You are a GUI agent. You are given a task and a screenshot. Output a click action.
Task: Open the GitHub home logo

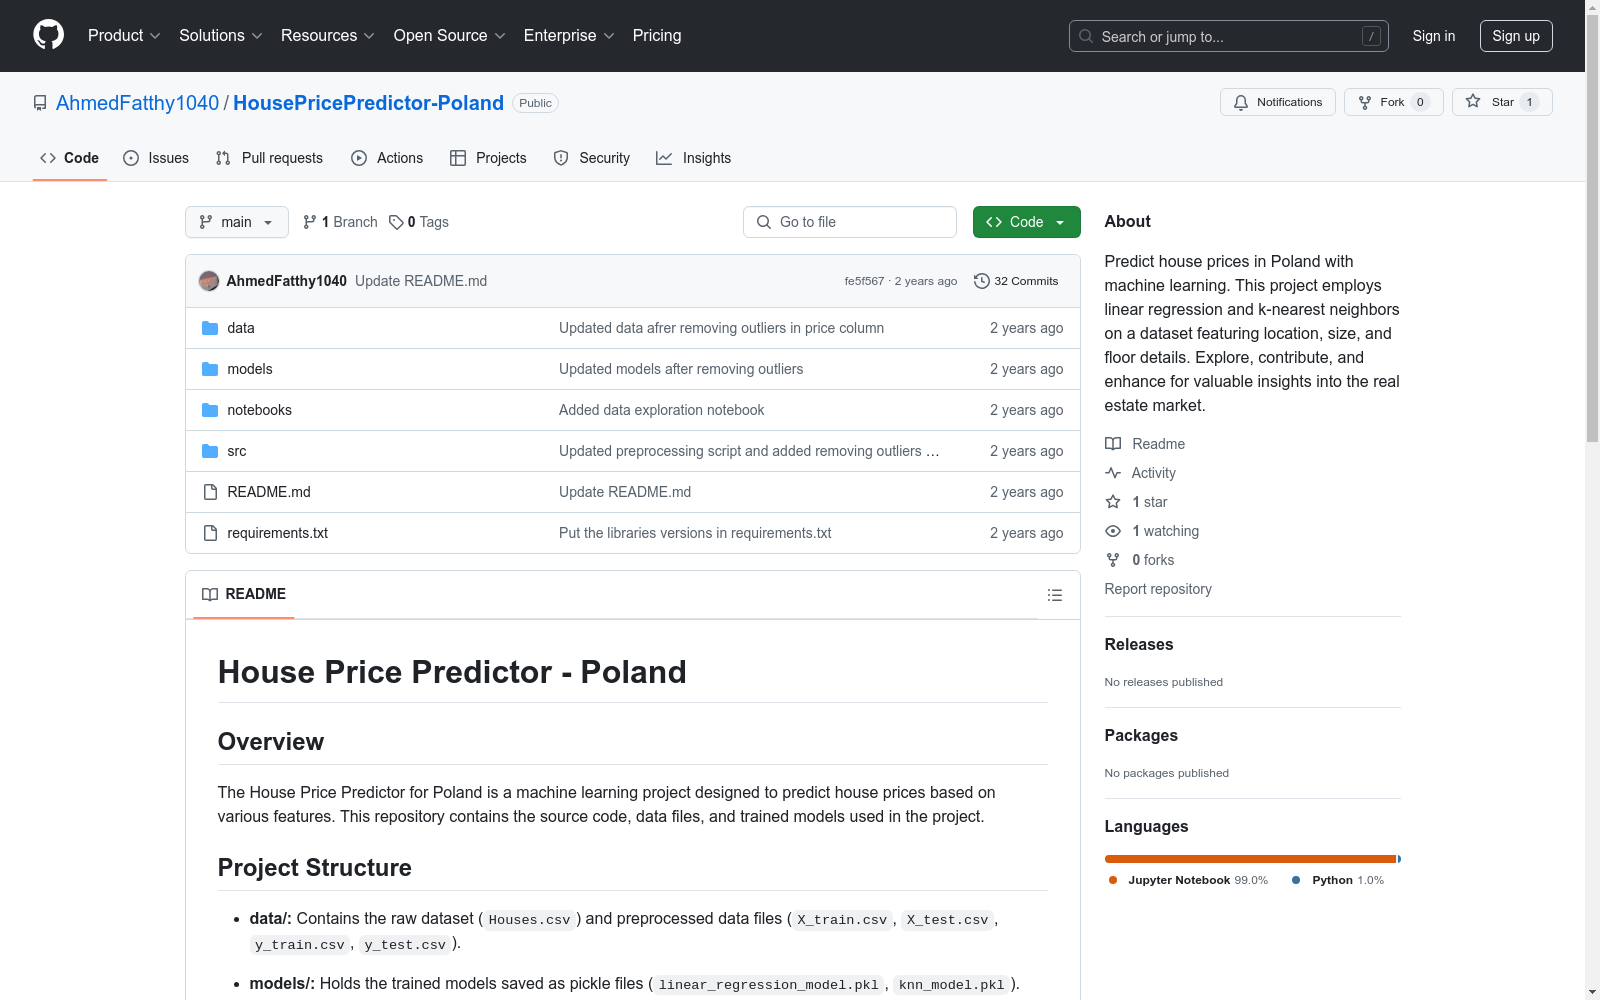[48, 35]
